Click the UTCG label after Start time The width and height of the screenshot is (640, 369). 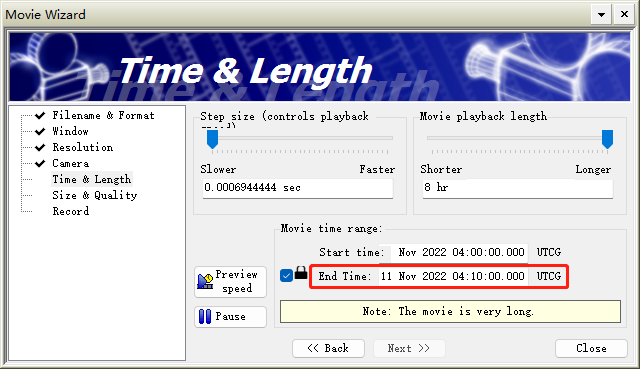click(549, 252)
